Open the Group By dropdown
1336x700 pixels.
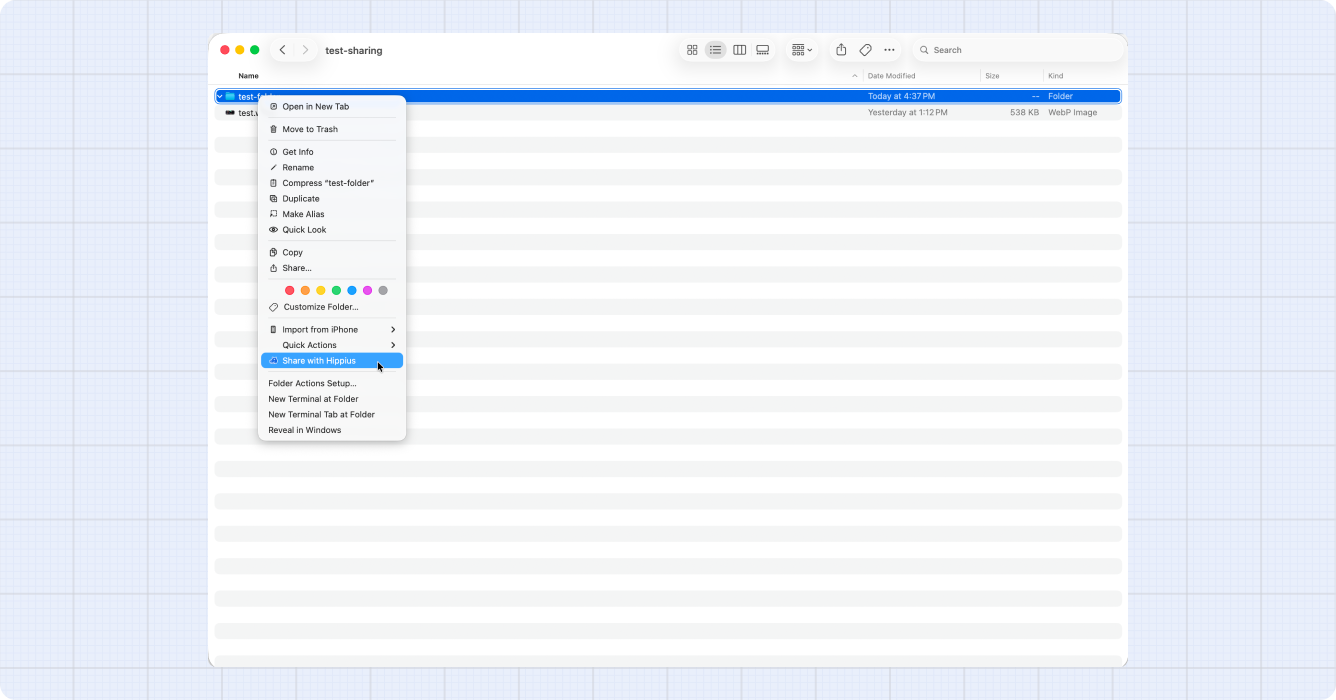pos(802,50)
